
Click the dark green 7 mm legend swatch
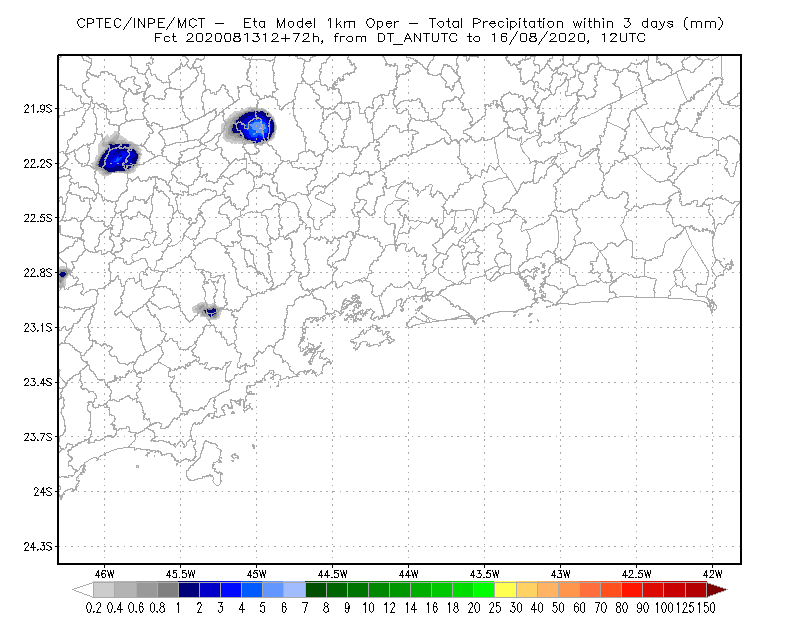(x=316, y=590)
